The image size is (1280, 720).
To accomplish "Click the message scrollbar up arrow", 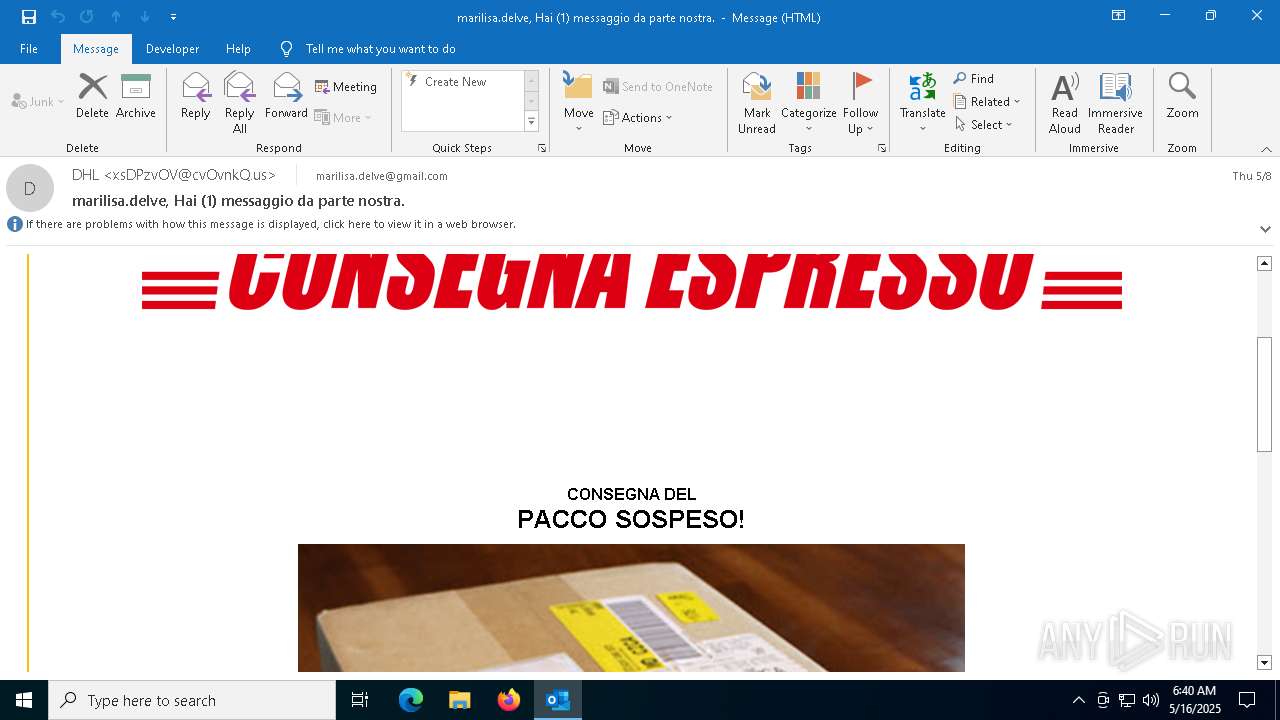I will 1264,263.
